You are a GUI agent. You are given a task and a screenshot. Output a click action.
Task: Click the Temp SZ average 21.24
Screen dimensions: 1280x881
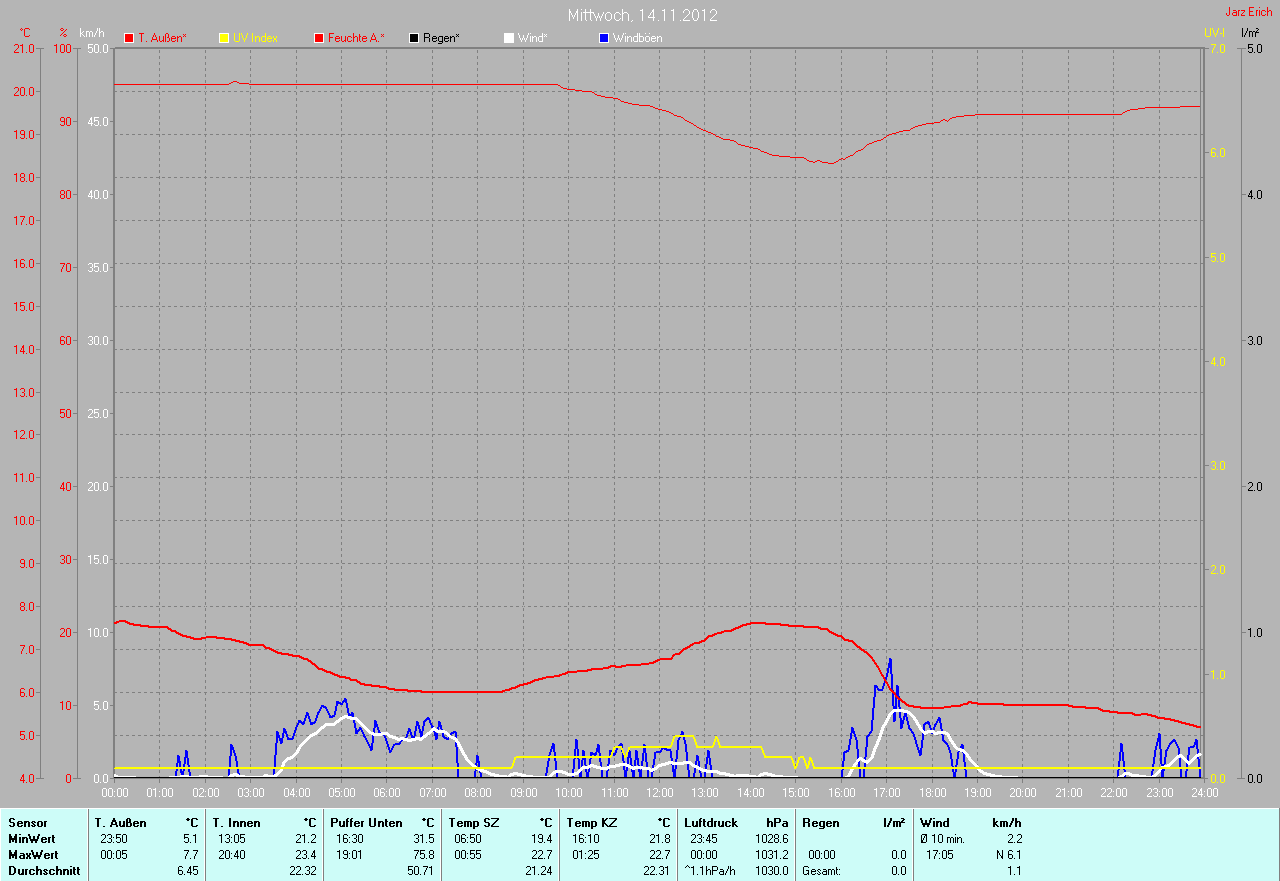pos(539,871)
